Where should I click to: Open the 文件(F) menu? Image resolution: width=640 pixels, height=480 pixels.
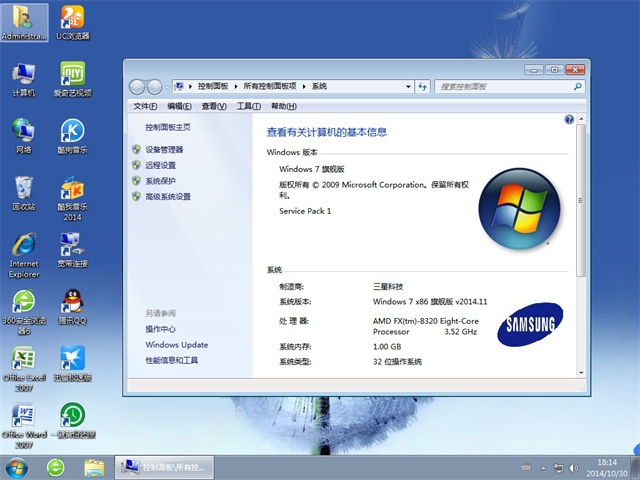coord(145,106)
